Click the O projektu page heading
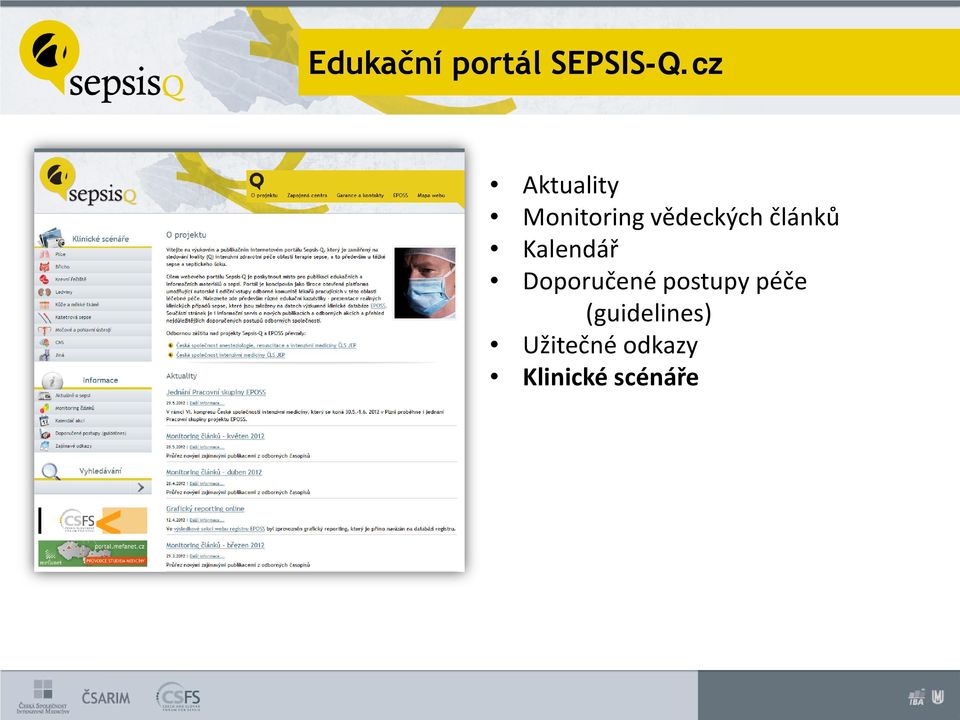The width and height of the screenshot is (960, 720). (186, 234)
